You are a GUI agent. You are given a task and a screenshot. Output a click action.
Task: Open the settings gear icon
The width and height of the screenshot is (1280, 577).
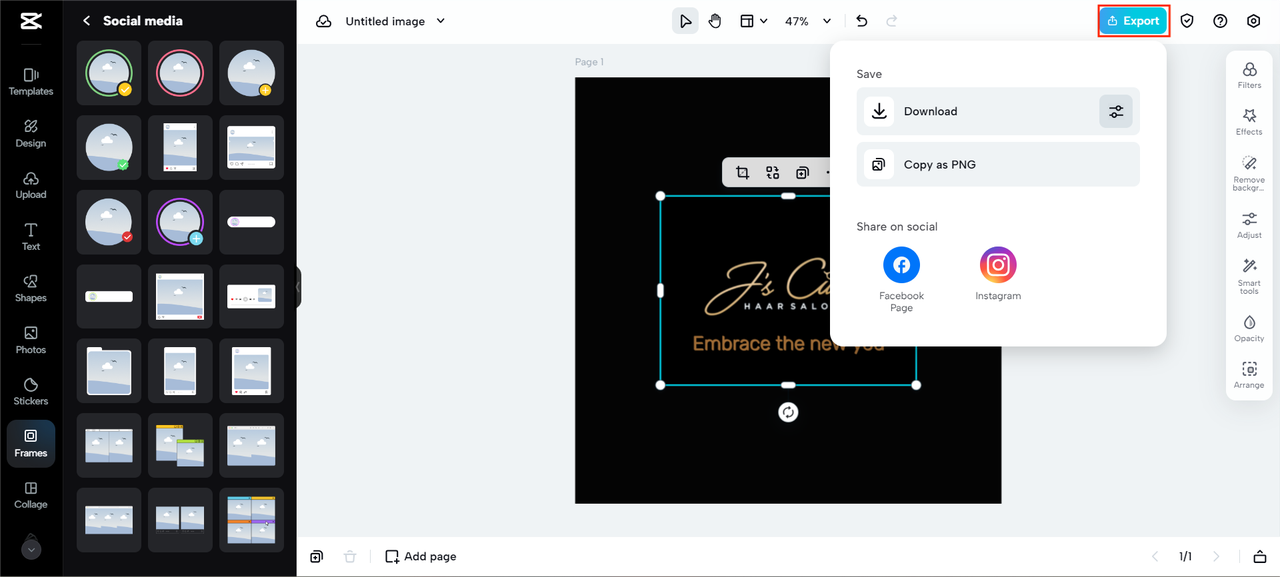tap(1254, 21)
